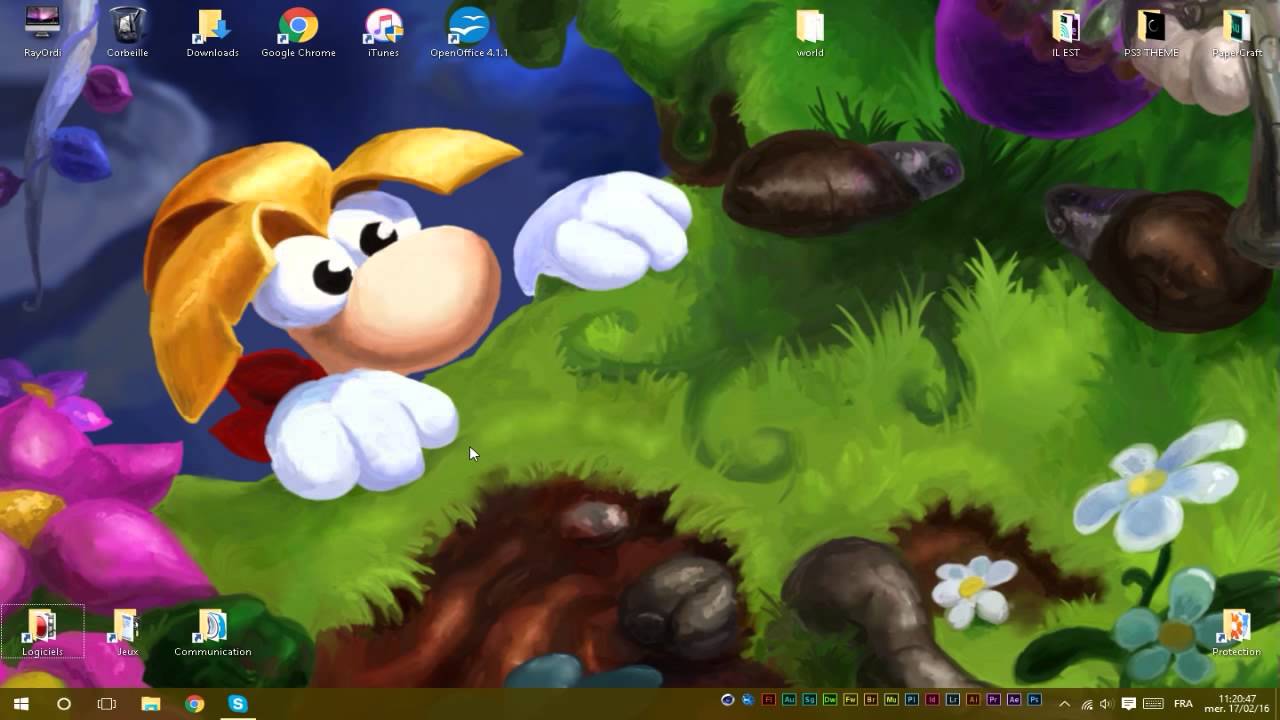Select the OpenOffice 4.1.1 shortcut
1280x720 pixels.
tap(469, 31)
